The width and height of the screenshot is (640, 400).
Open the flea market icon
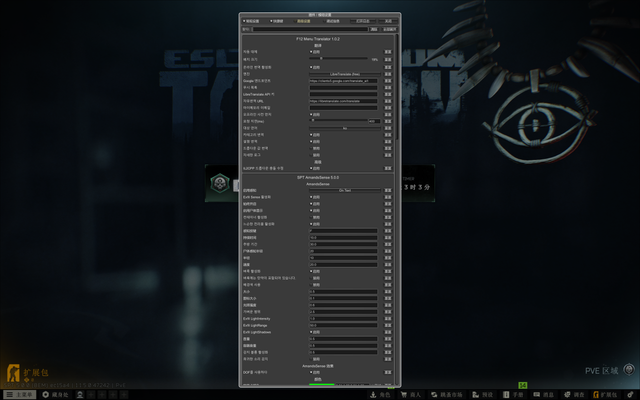[x=434, y=395]
